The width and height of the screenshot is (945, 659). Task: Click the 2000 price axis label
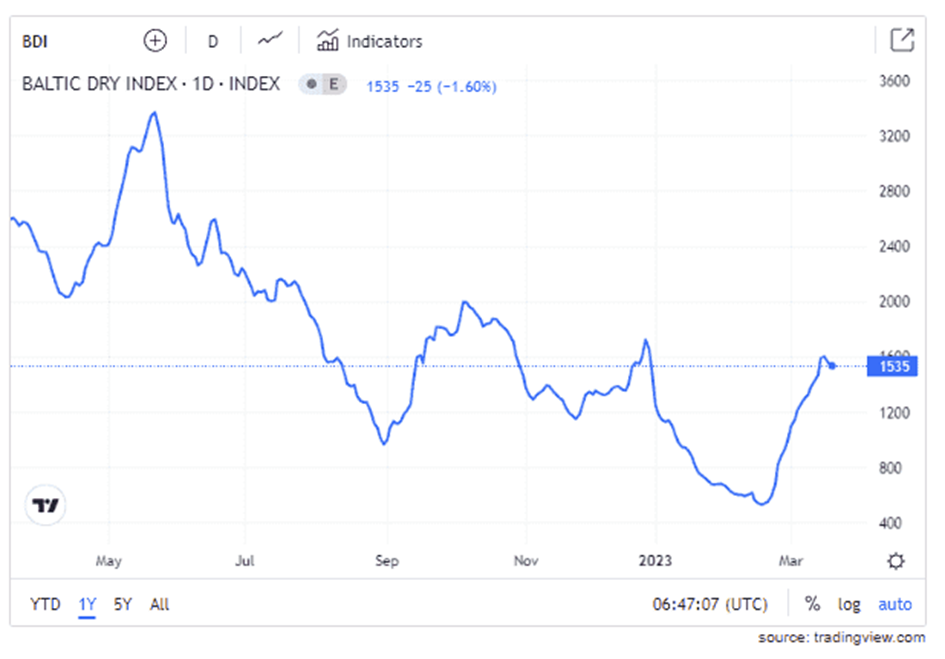[894, 301]
